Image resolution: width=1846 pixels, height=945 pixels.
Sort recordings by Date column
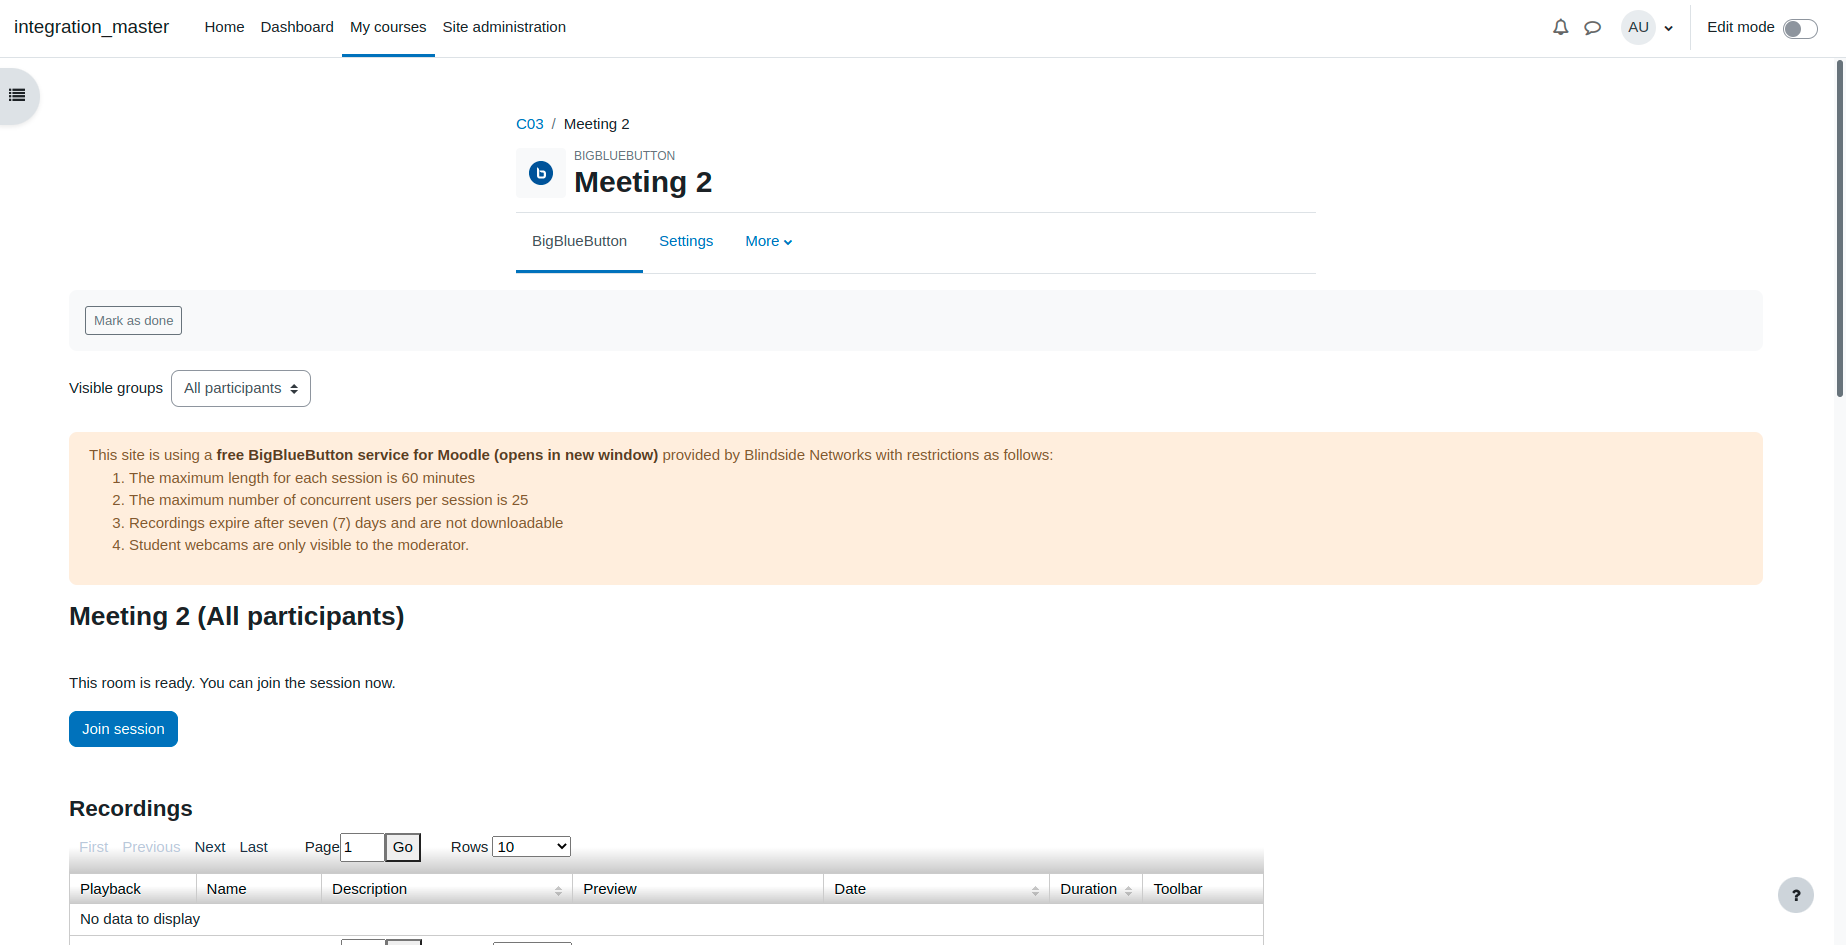coord(936,889)
